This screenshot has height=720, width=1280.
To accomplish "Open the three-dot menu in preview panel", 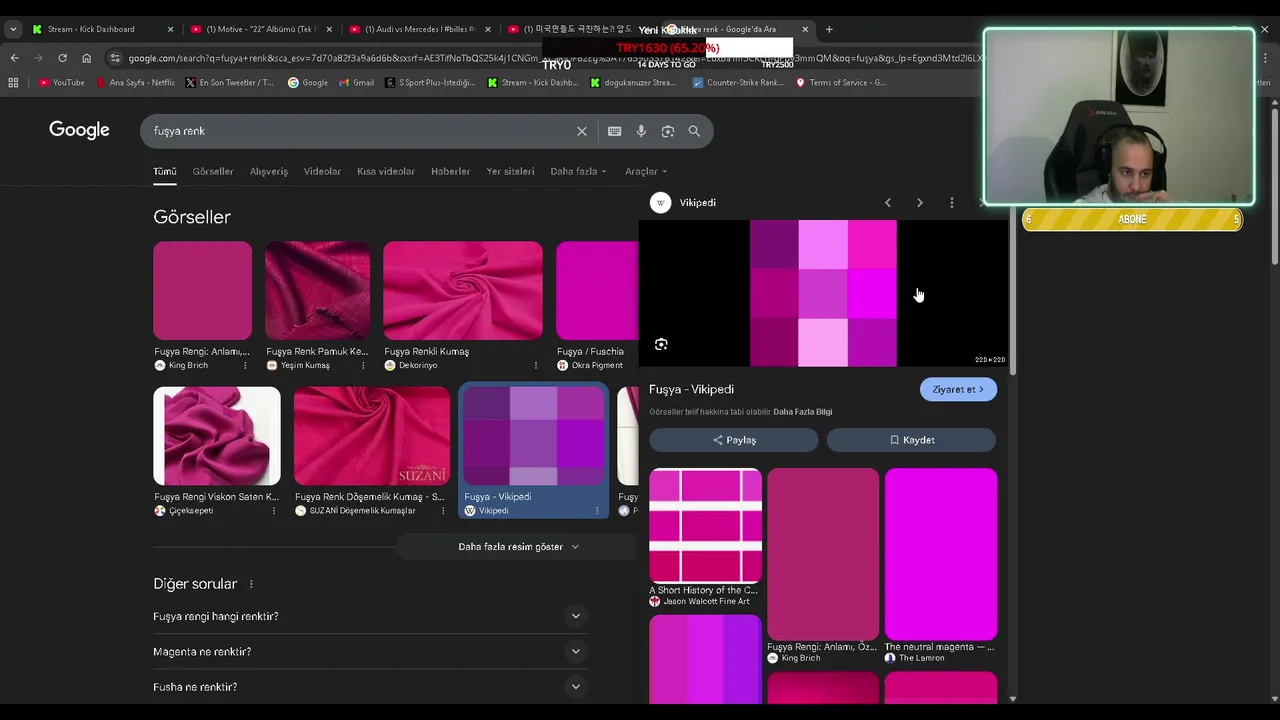I will (x=952, y=203).
